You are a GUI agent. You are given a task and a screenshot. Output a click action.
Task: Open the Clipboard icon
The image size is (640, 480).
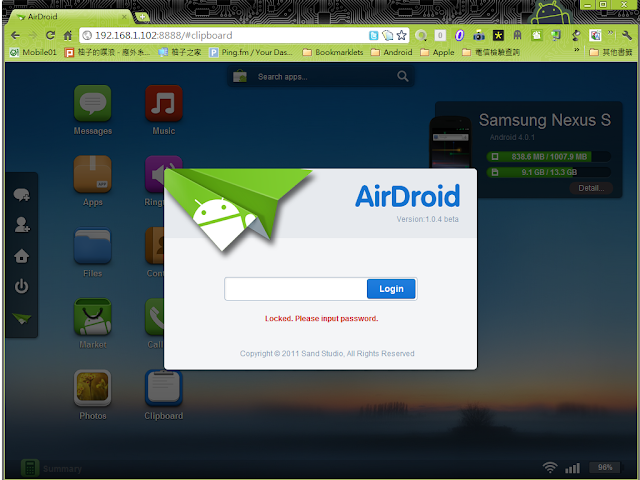tap(164, 388)
